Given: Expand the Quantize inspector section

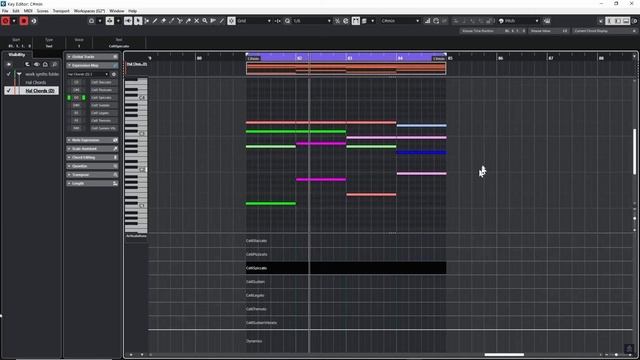Looking at the screenshot, I should pyautogui.click(x=92, y=166).
